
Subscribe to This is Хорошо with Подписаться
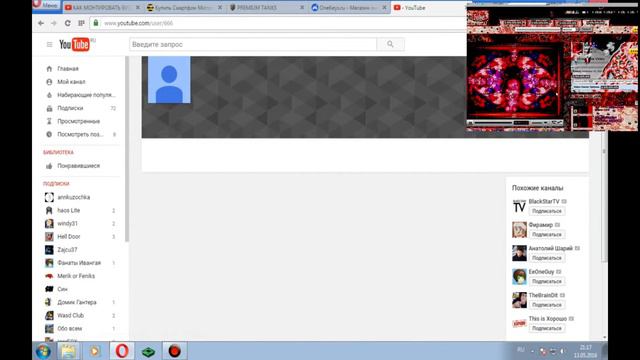pyautogui.click(x=547, y=328)
